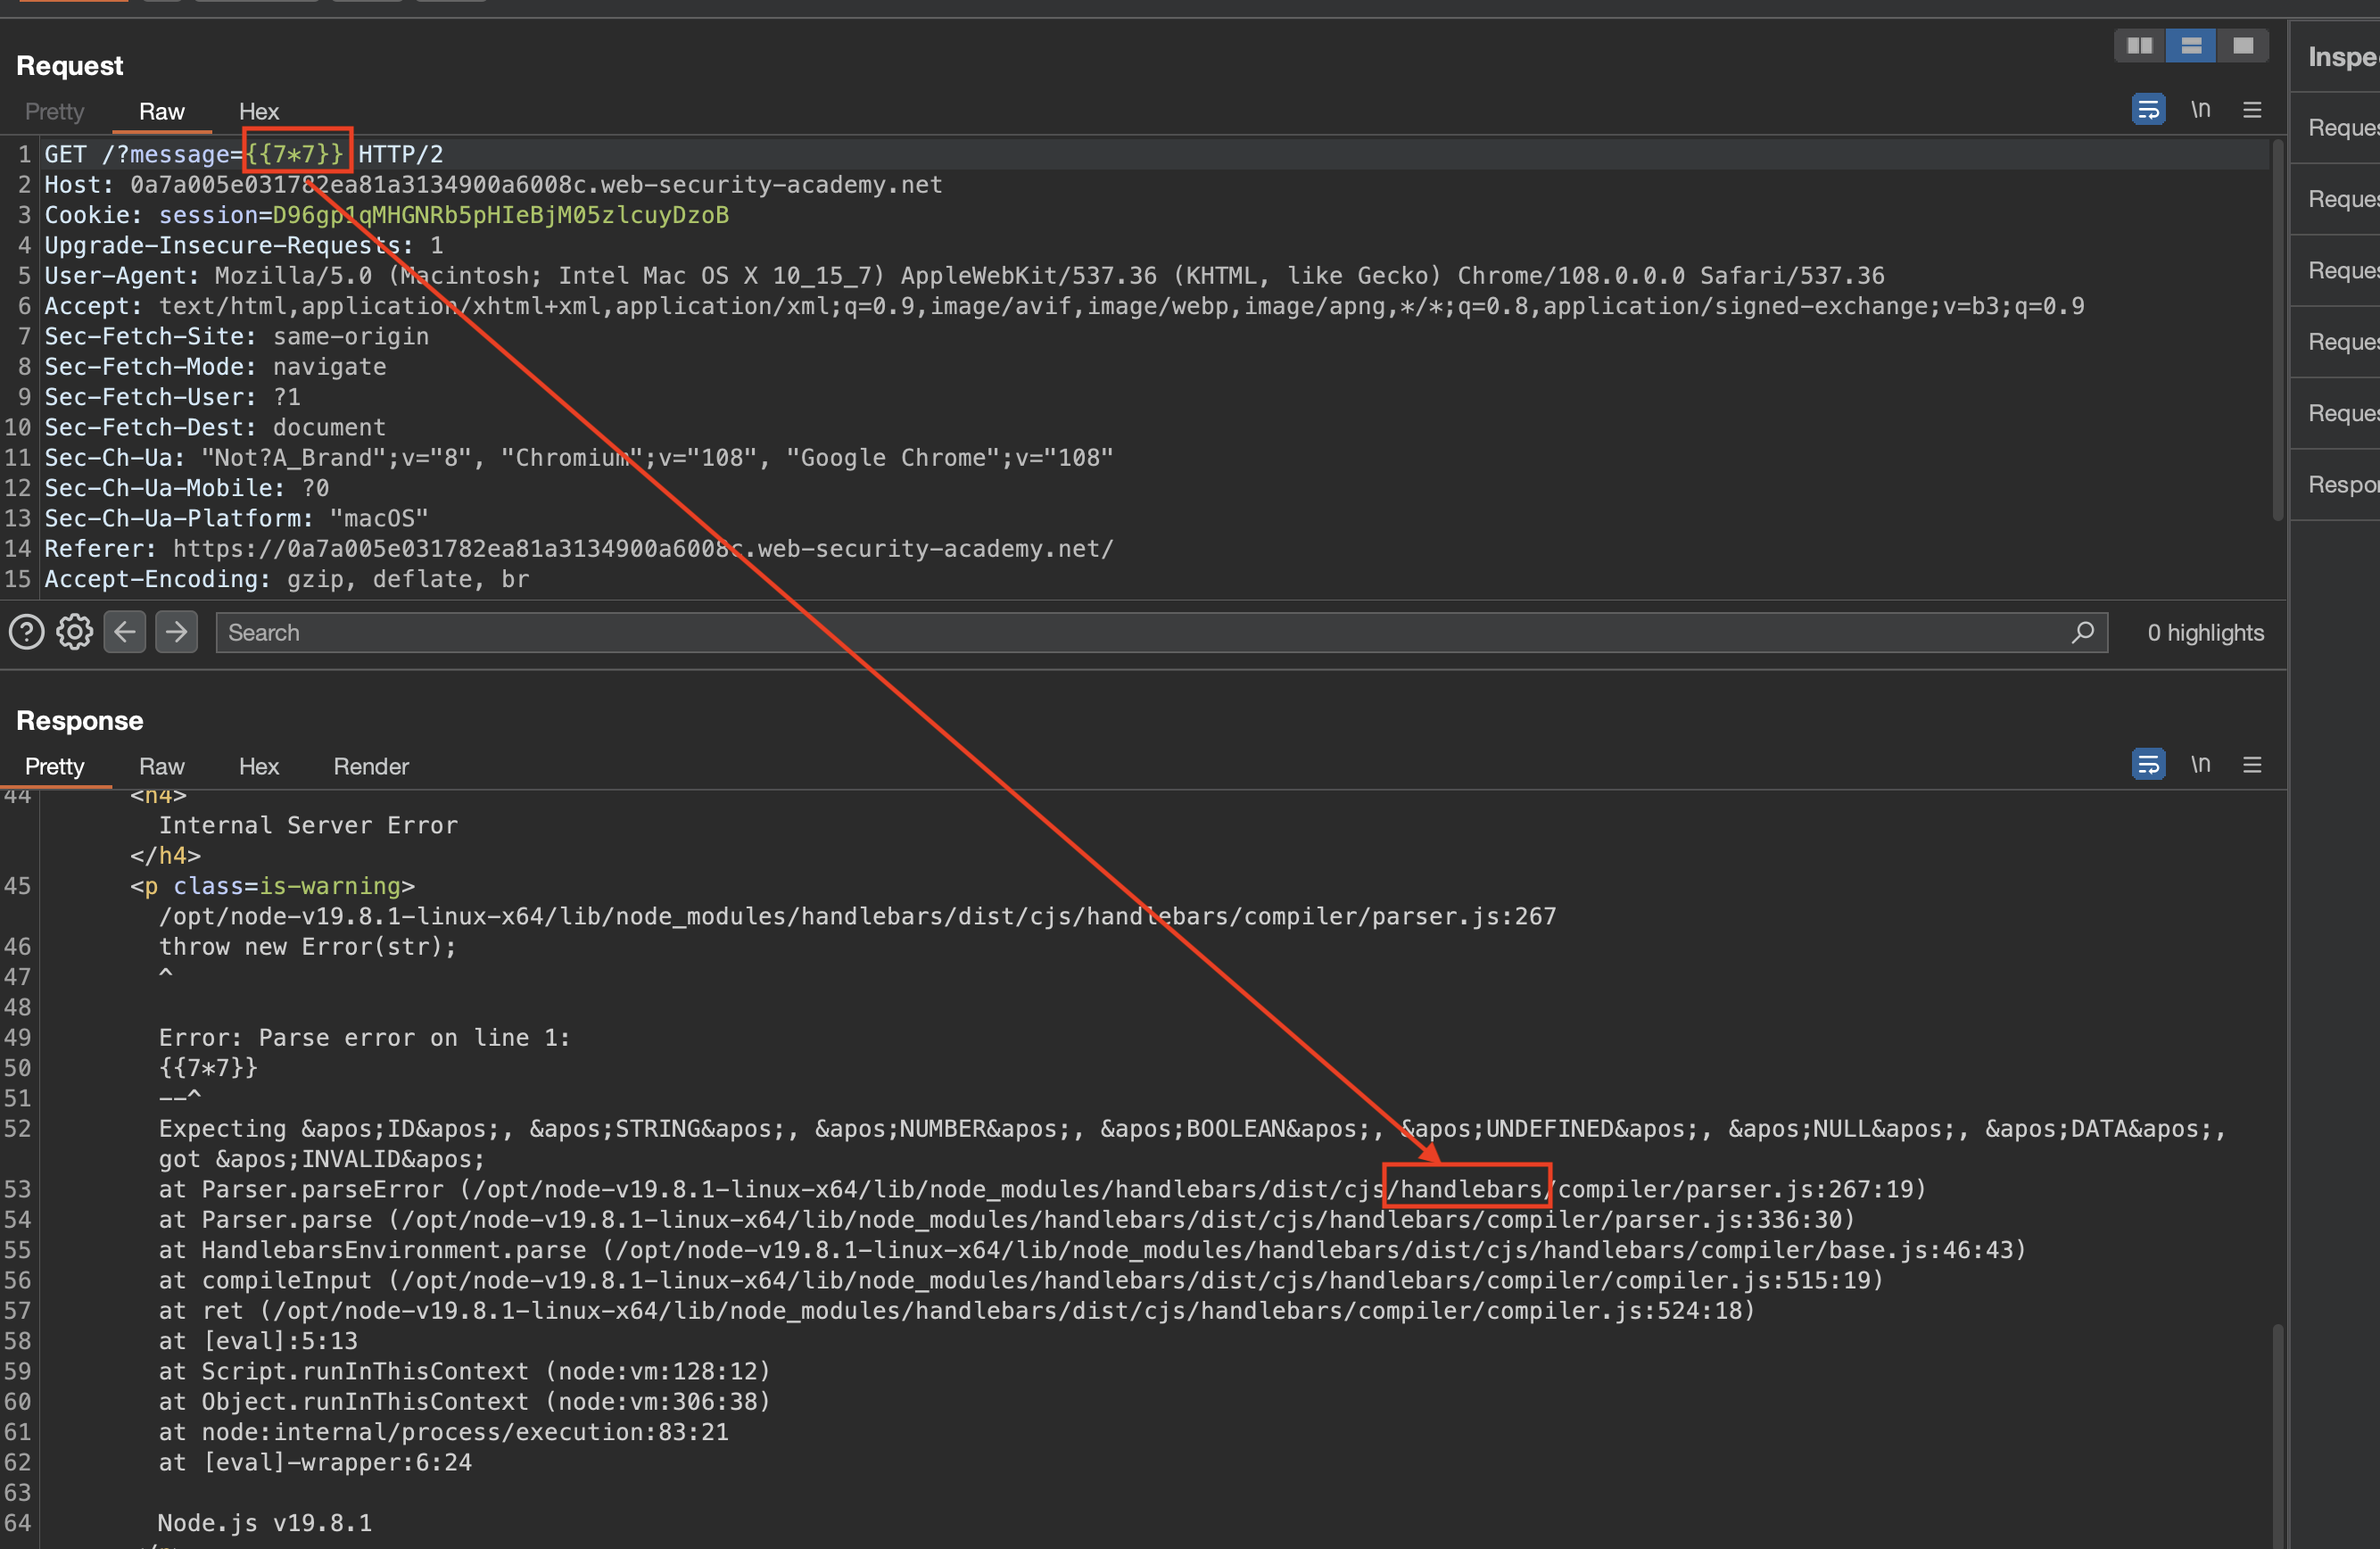Select top-bottom split layout icon
The image size is (2380, 1549).
pos(2191,46)
